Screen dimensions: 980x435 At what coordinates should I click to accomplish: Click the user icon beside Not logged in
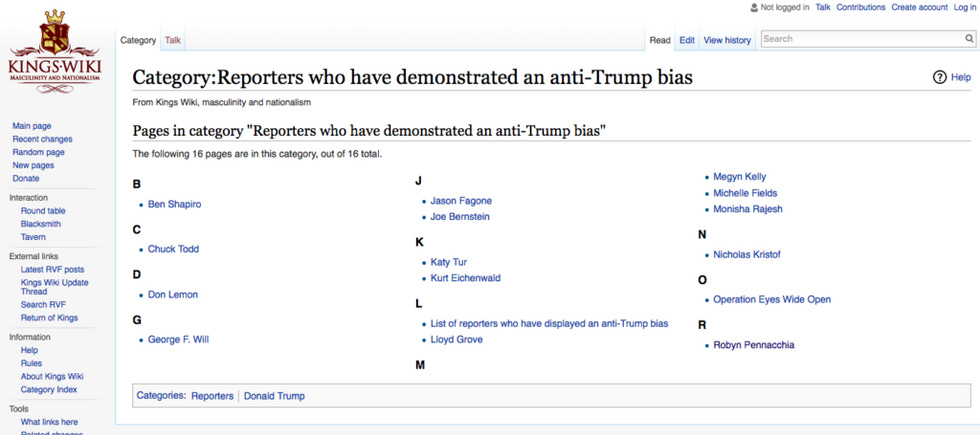pyautogui.click(x=754, y=8)
